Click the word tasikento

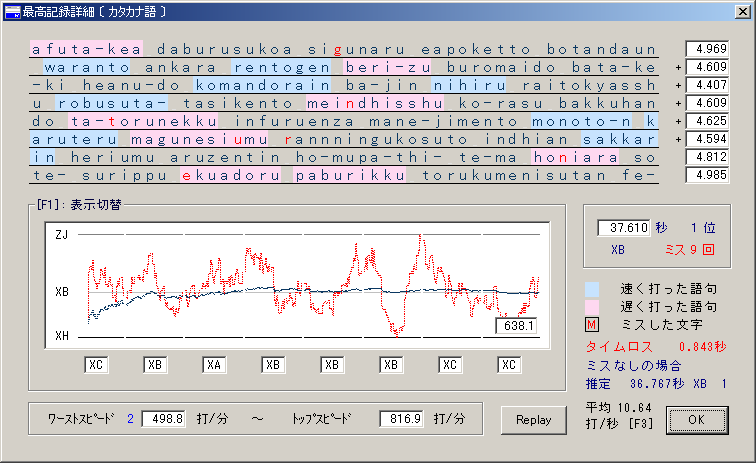coord(237,103)
